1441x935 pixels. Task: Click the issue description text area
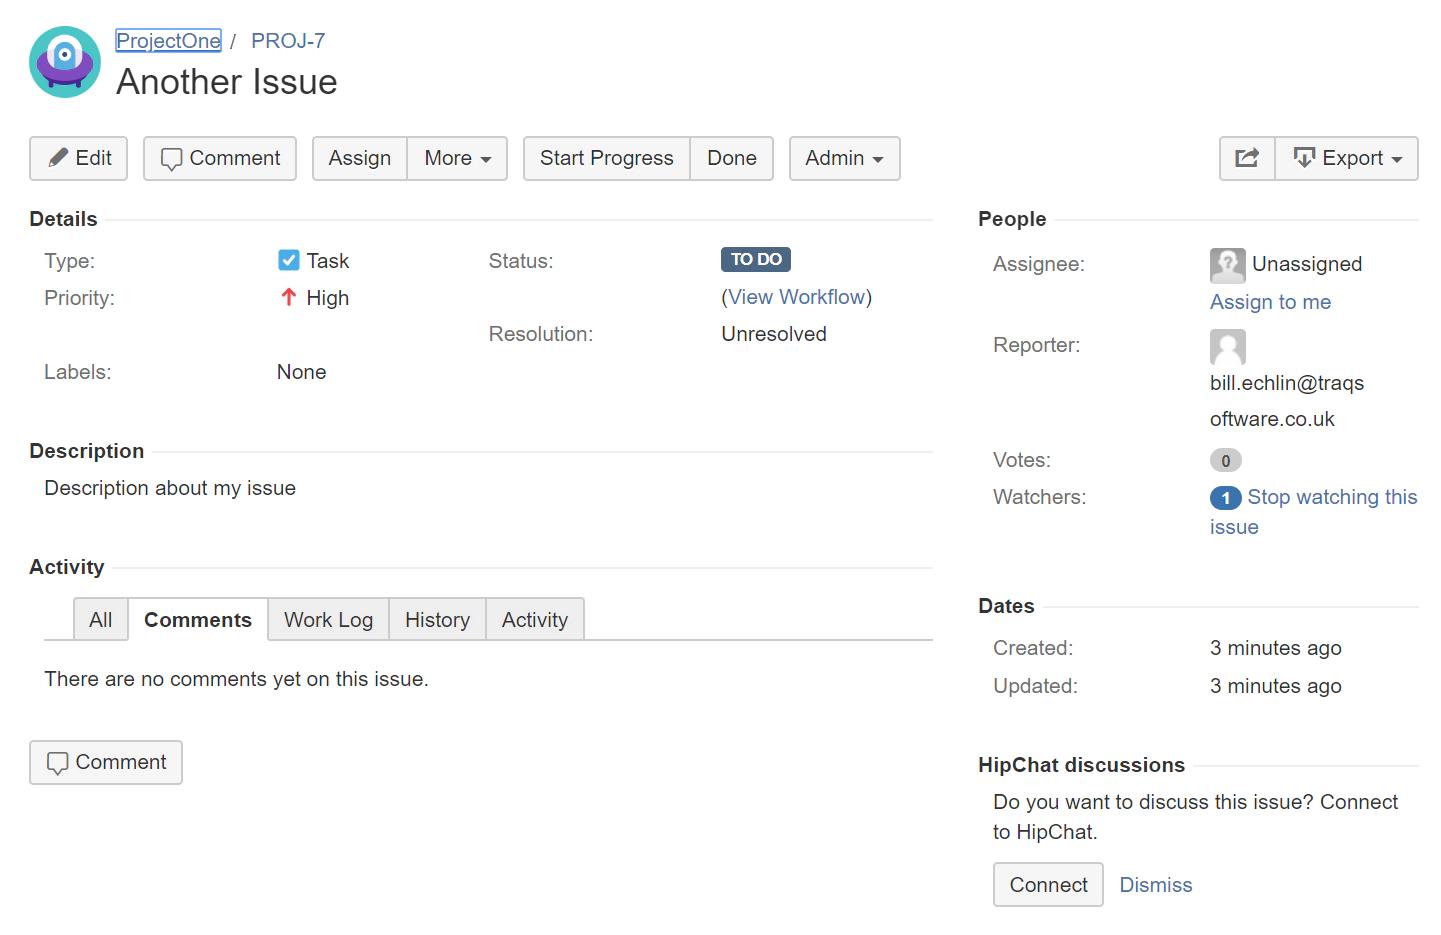pyautogui.click(x=169, y=488)
